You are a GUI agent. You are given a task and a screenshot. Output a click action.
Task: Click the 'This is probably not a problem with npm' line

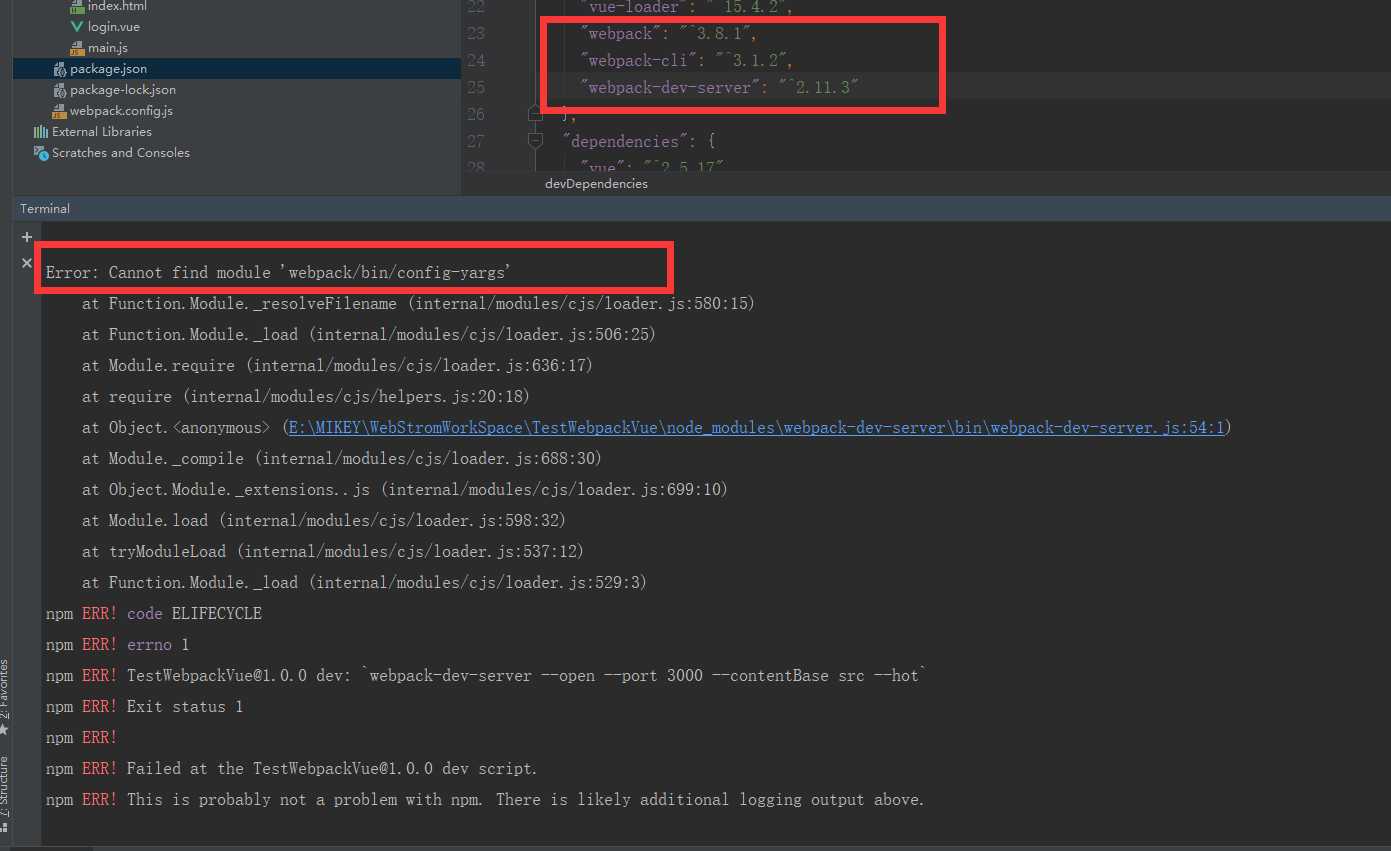point(485,800)
